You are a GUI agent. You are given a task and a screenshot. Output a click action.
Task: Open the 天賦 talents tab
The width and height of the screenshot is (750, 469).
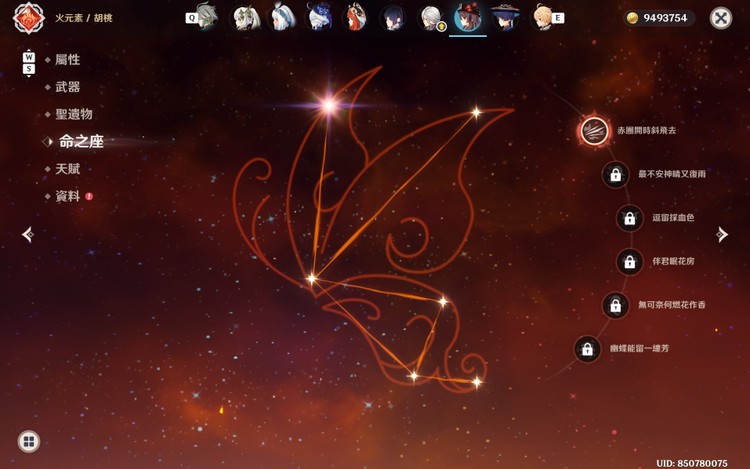67,169
